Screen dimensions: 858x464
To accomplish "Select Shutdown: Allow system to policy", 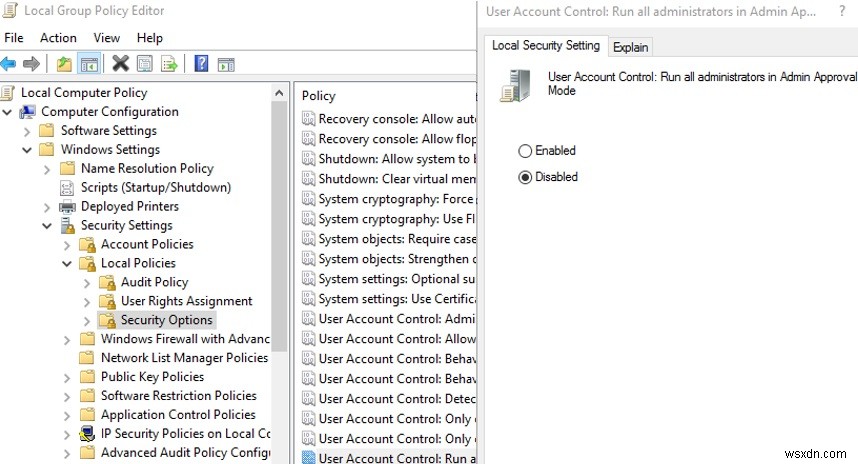I will [x=389, y=159].
